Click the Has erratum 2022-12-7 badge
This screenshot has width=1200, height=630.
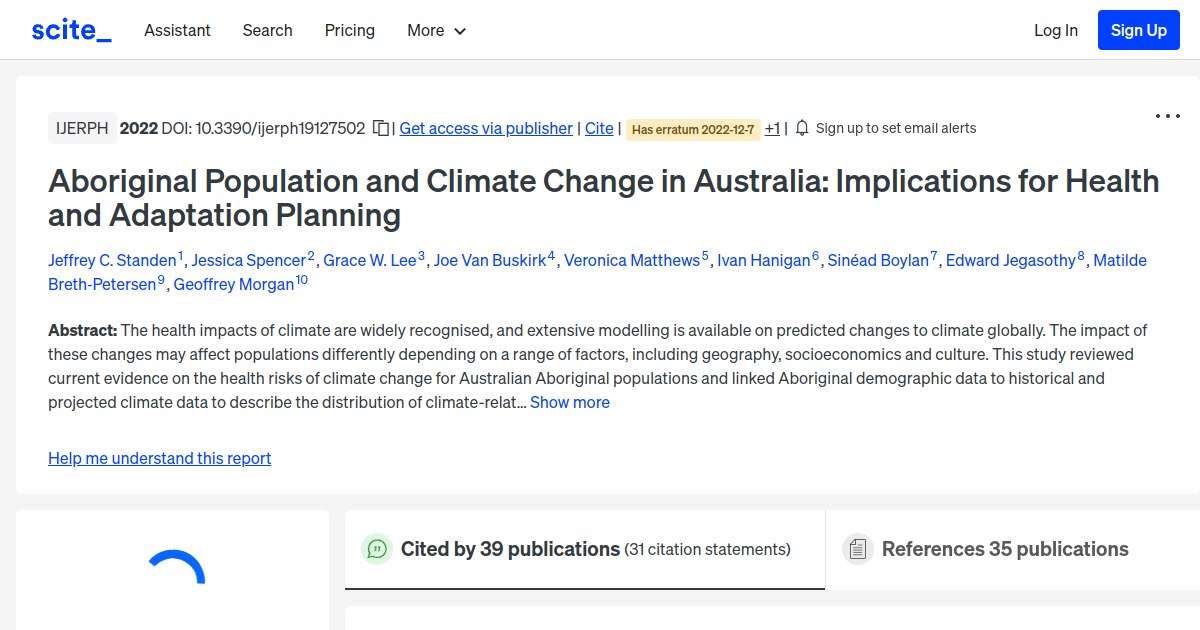point(692,130)
